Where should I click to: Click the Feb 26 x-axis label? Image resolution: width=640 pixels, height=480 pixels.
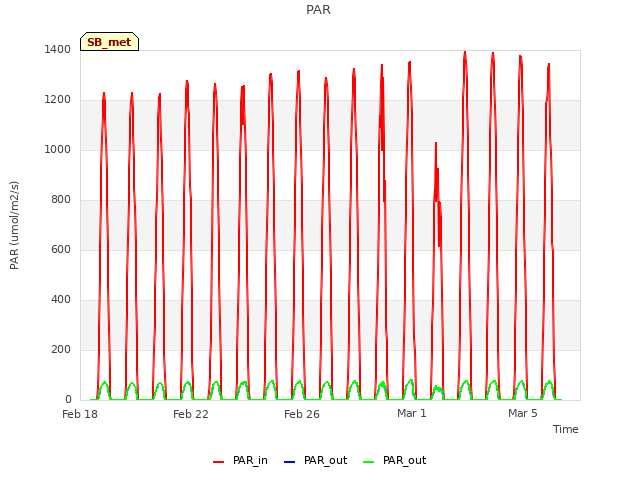click(x=302, y=414)
